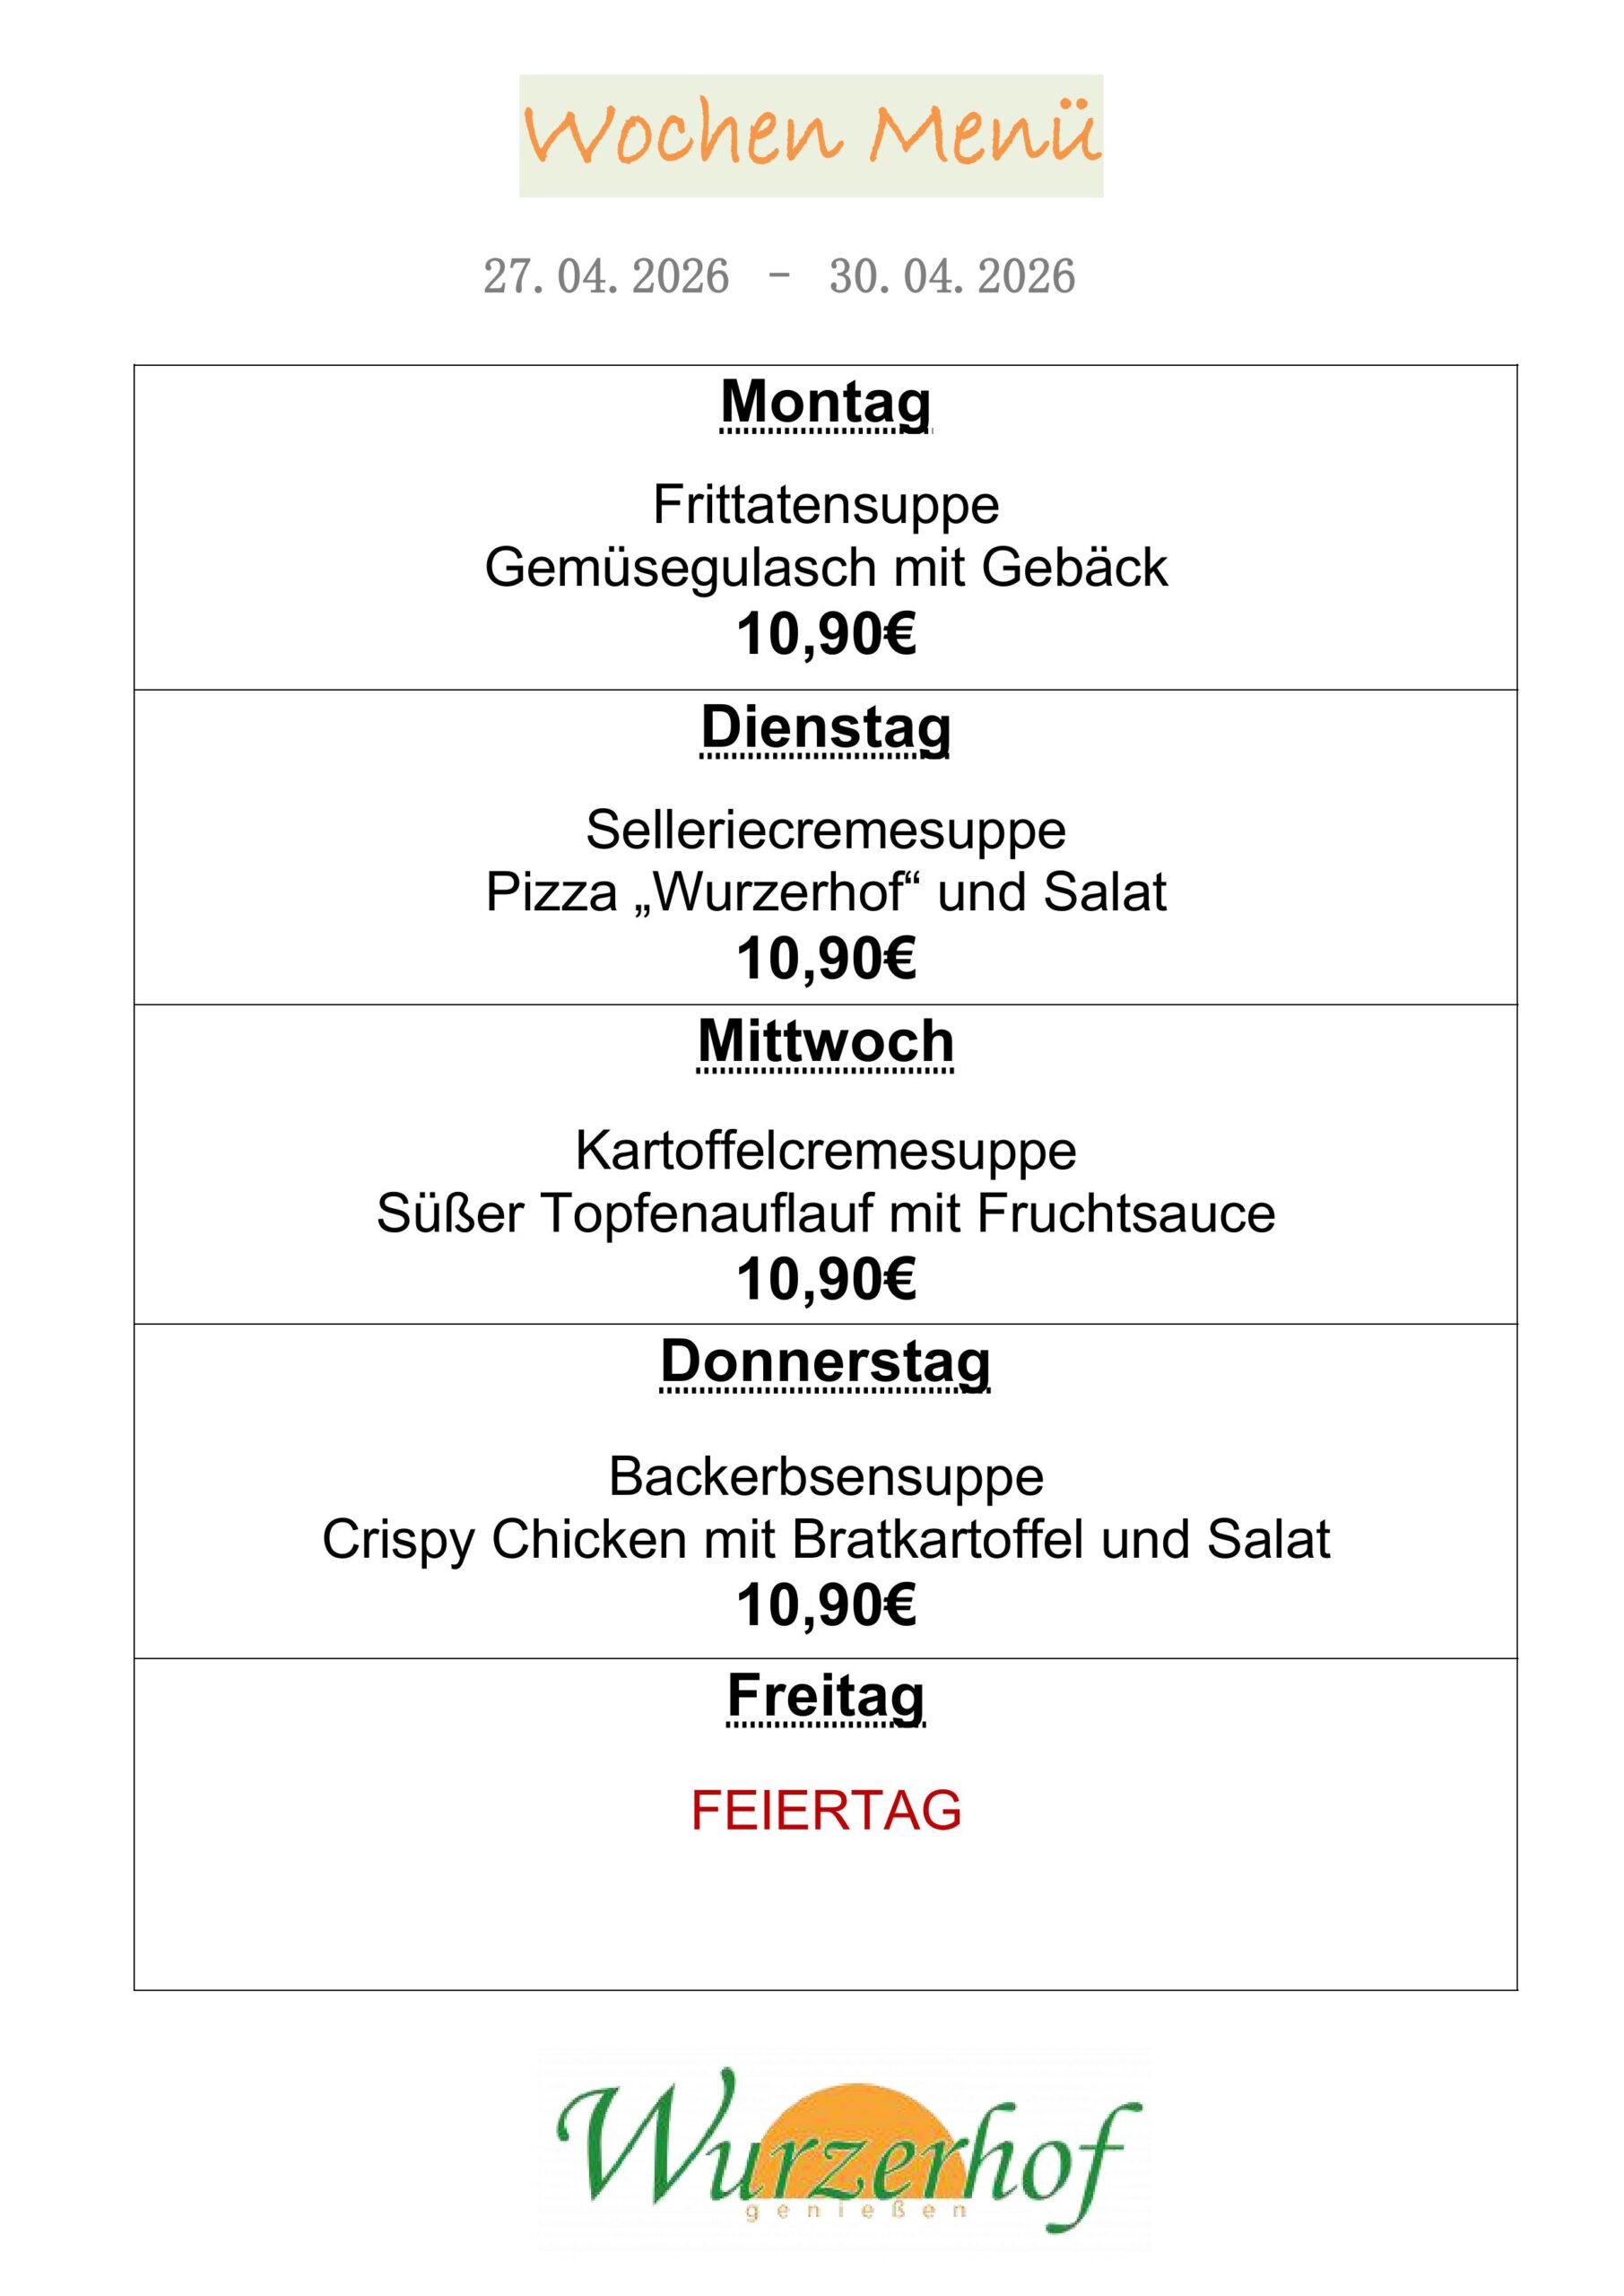
Task: Select the start date 27. 04. 2026
Action: point(606,276)
